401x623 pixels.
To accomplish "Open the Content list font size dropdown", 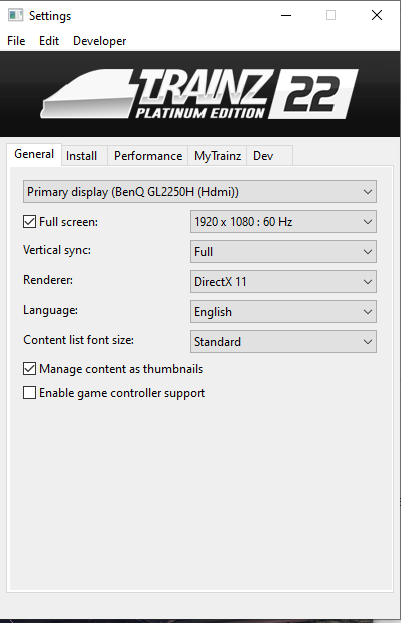I will 283,342.
